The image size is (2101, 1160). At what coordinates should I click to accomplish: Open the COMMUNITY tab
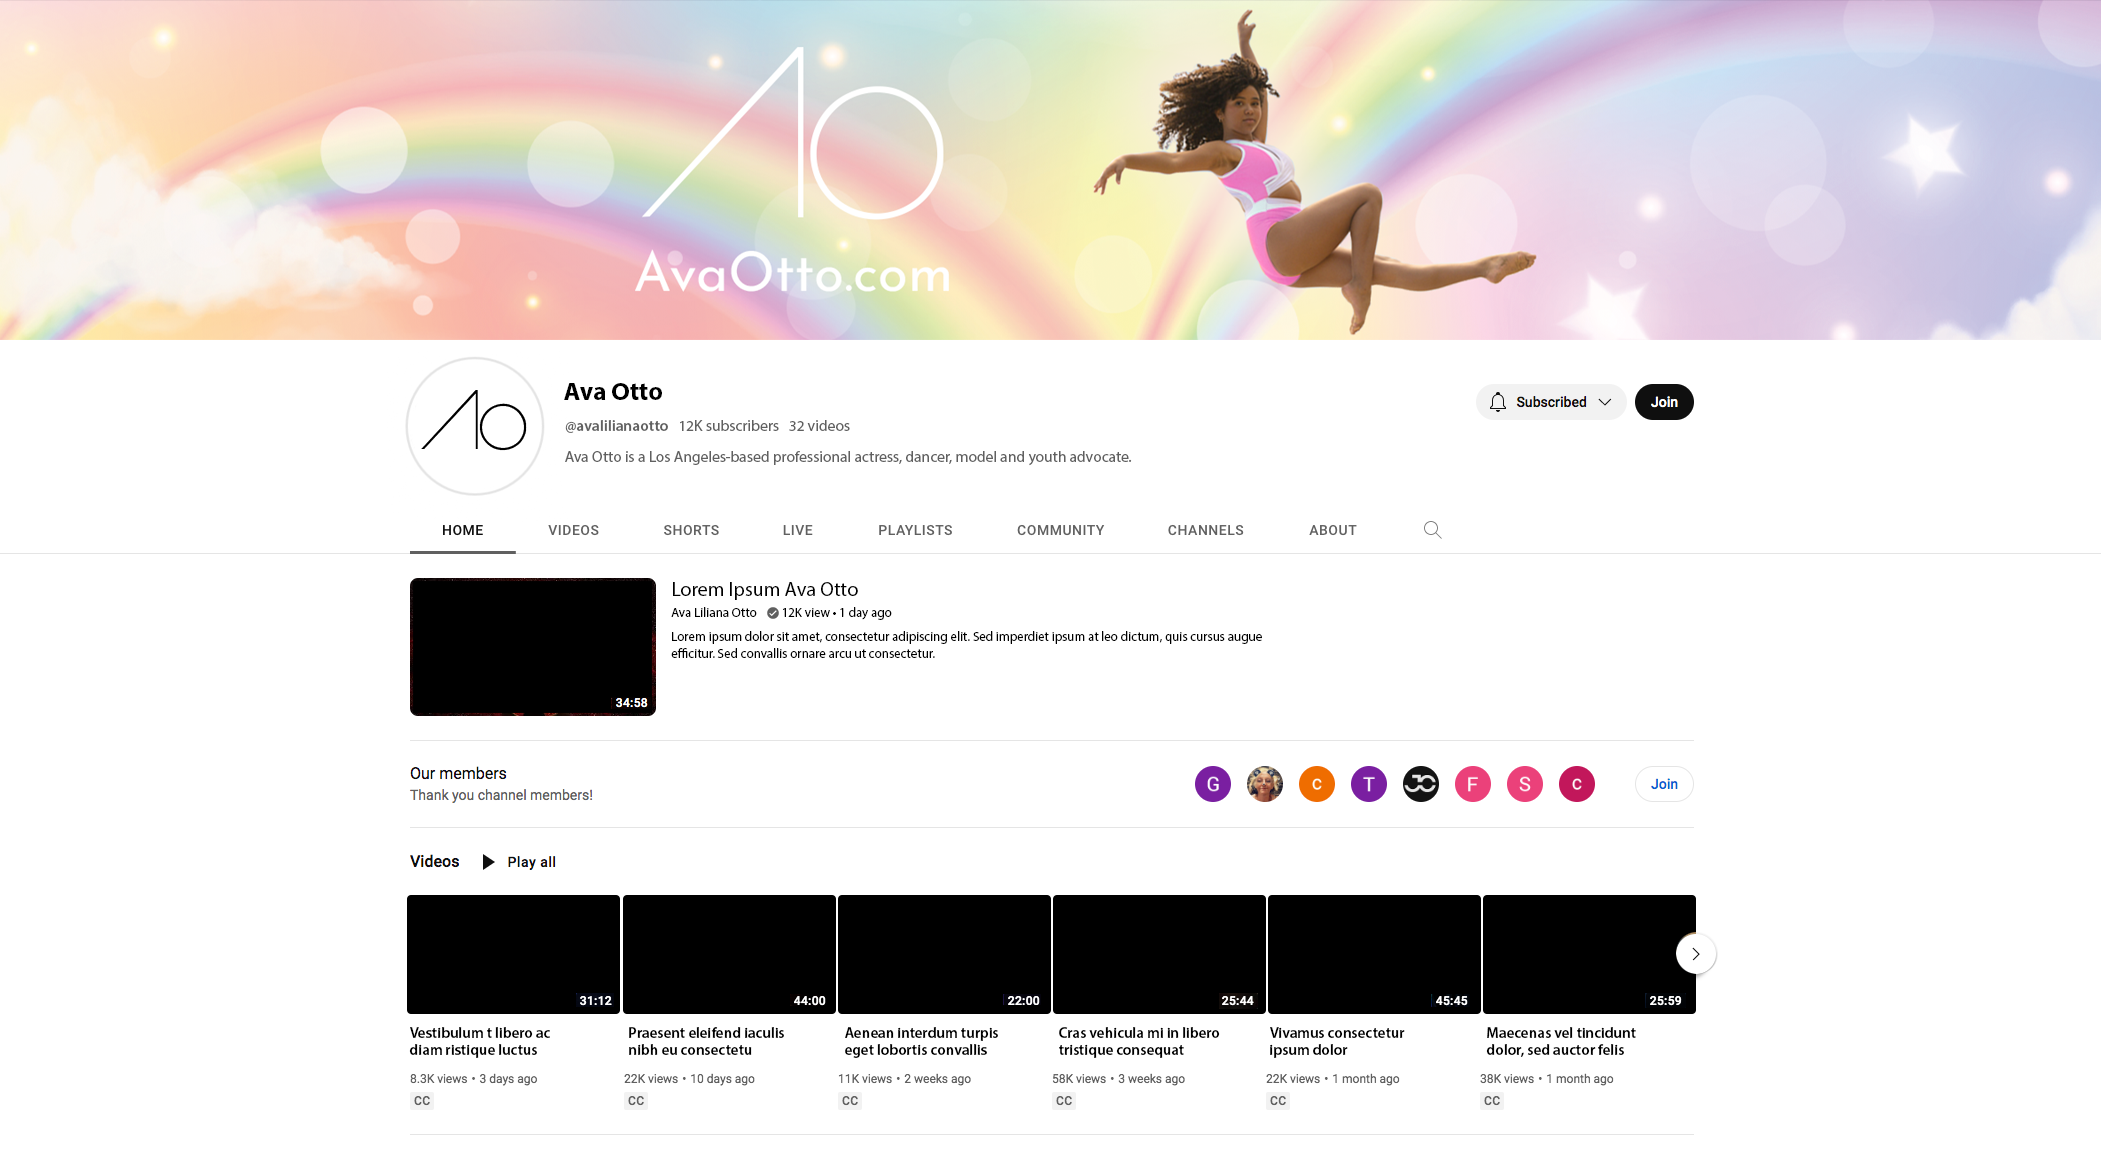[1060, 530]
